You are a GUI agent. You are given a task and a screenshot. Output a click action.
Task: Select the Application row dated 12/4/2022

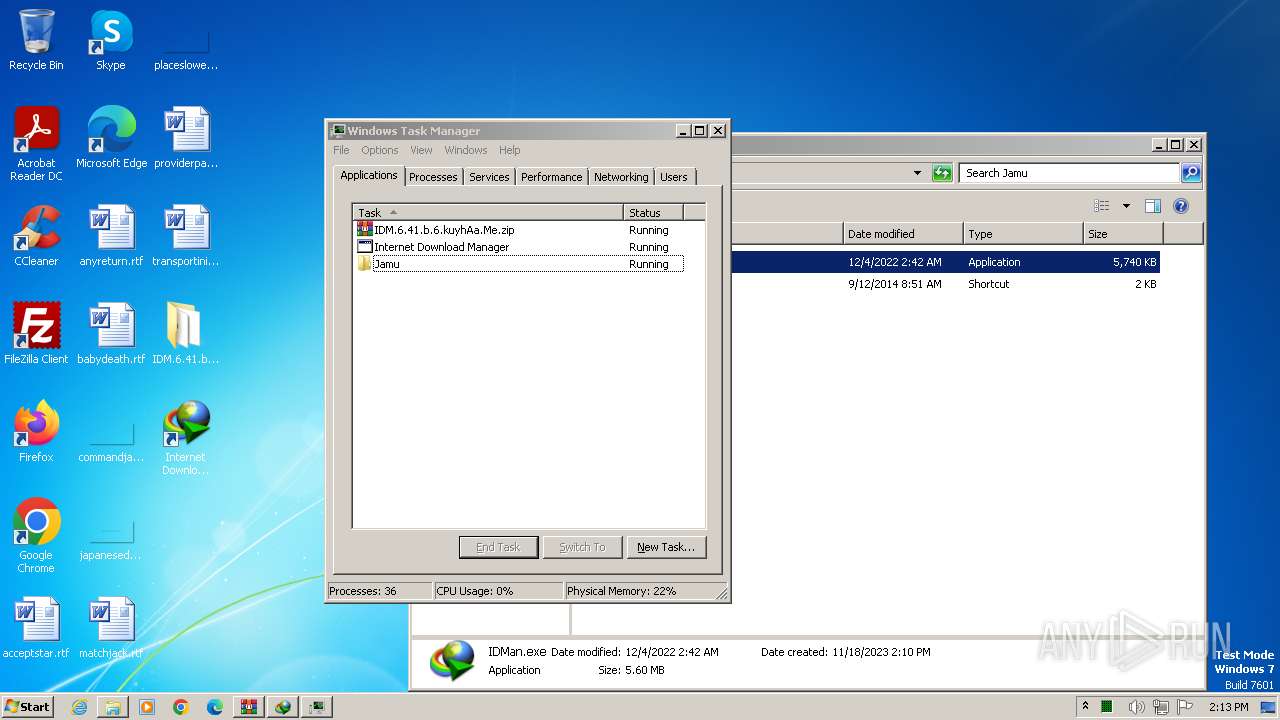click(x=945, y=262)
